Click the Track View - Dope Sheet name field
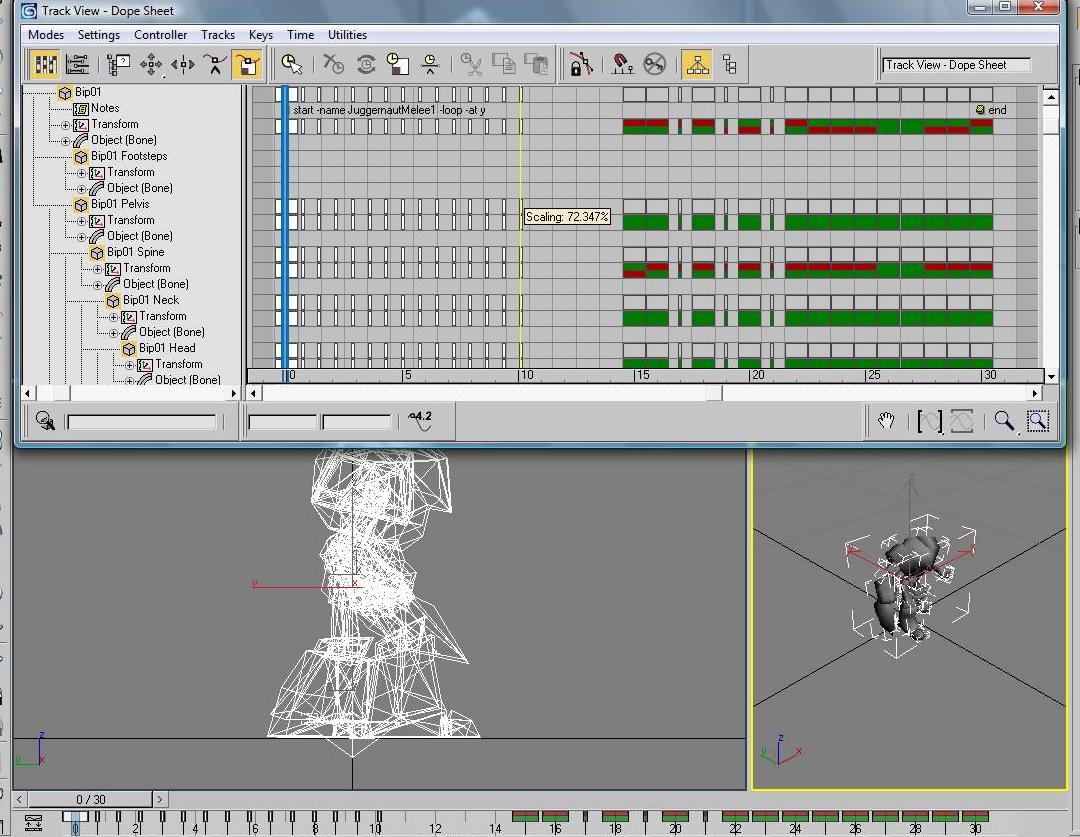 coord(956,65)
